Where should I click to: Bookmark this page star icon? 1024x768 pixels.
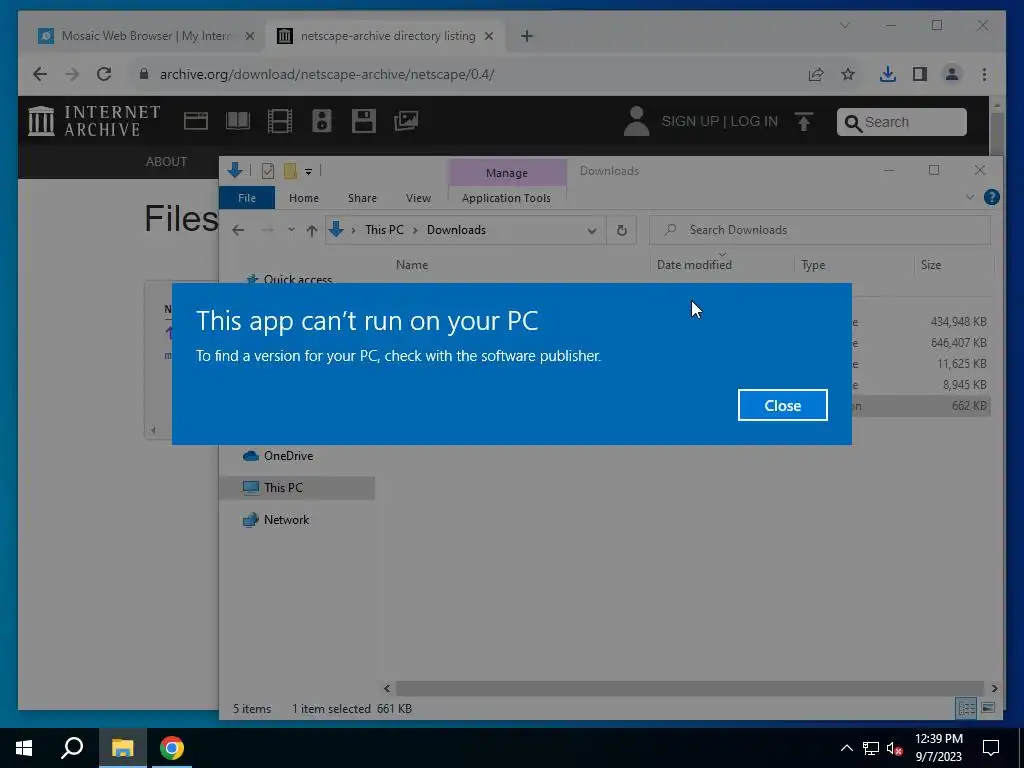(x=848, y=74)
